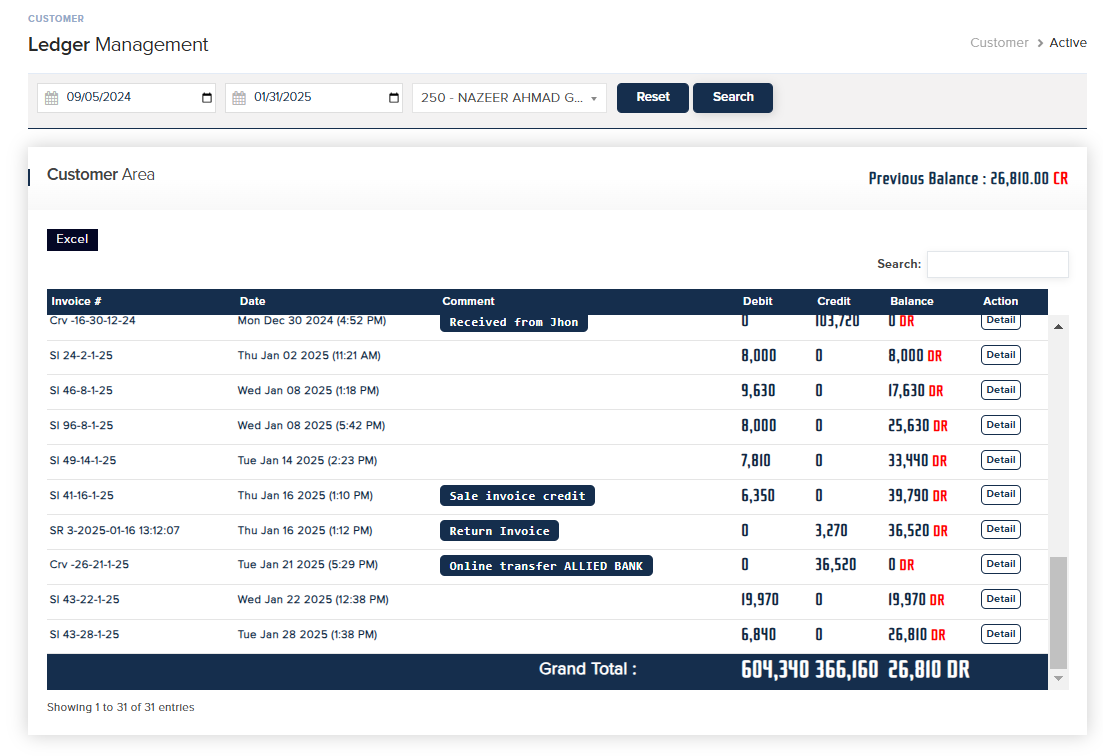Click calendar glyph before 01/31/2025
1103x756 pixels.
click(x=239, y=98)
